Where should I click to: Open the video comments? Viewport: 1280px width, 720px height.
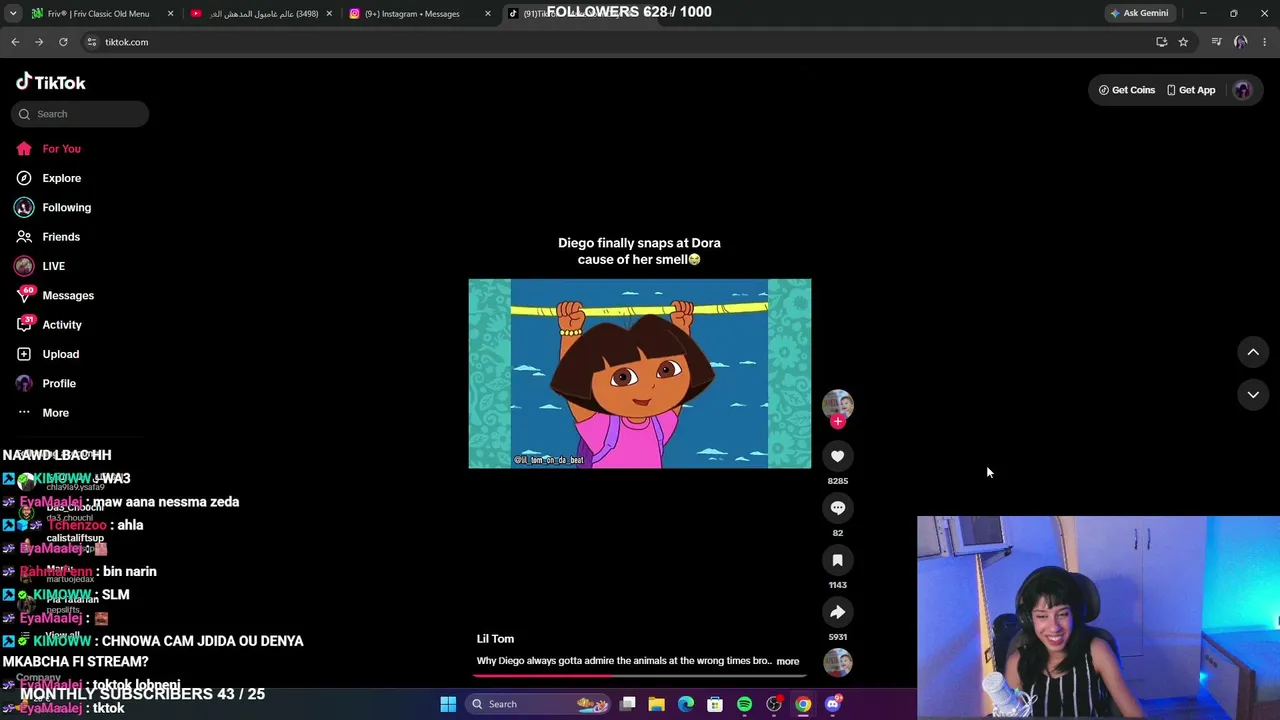838,508
